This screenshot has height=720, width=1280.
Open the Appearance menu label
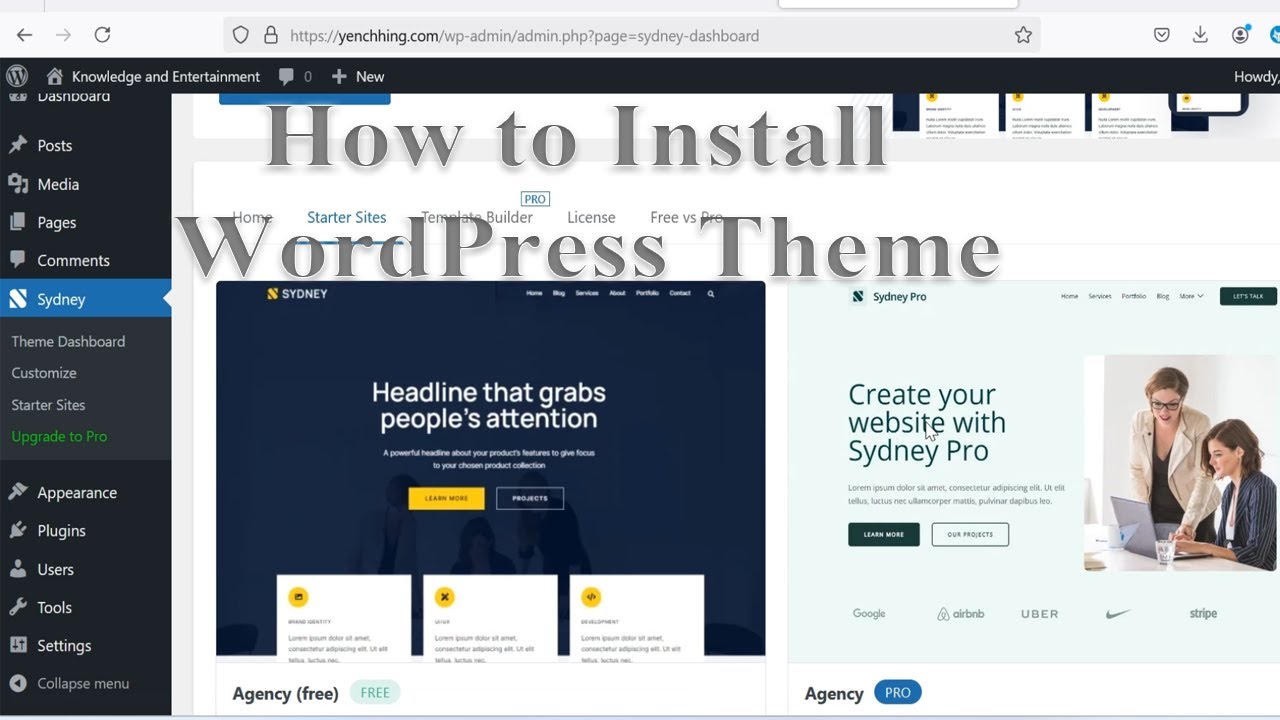77,492
